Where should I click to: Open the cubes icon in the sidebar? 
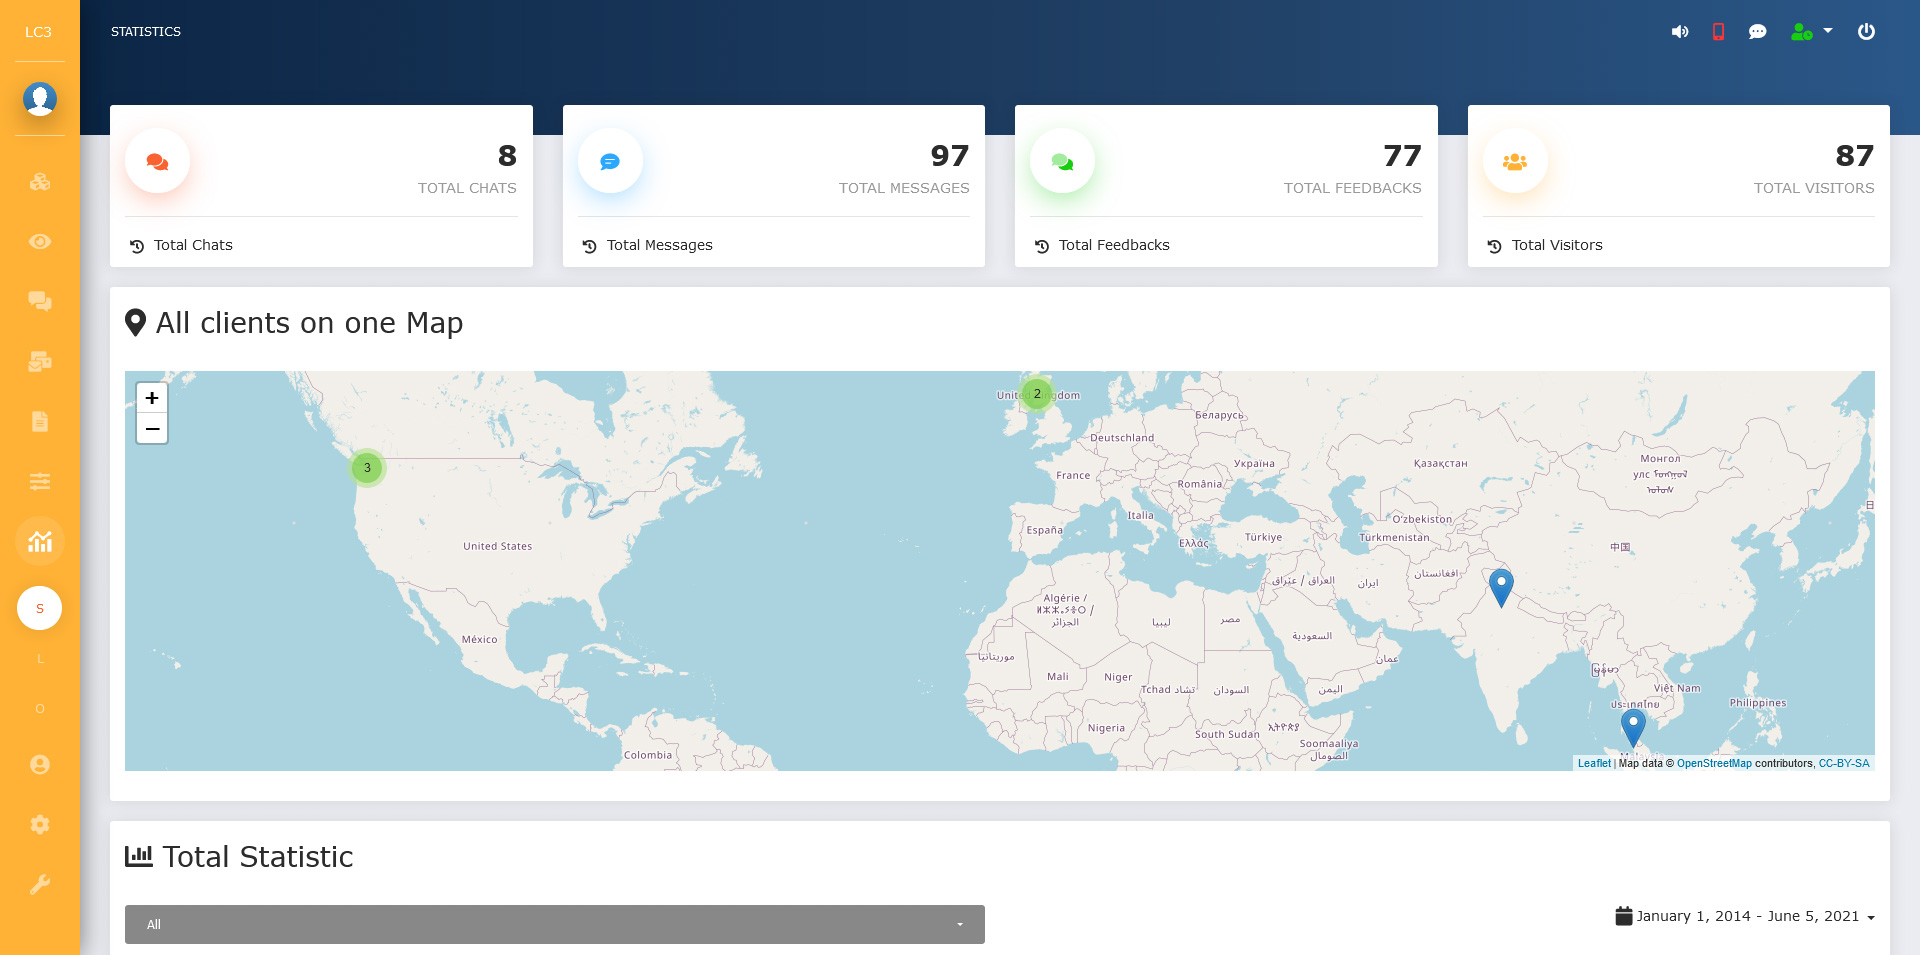coord(40,182)
